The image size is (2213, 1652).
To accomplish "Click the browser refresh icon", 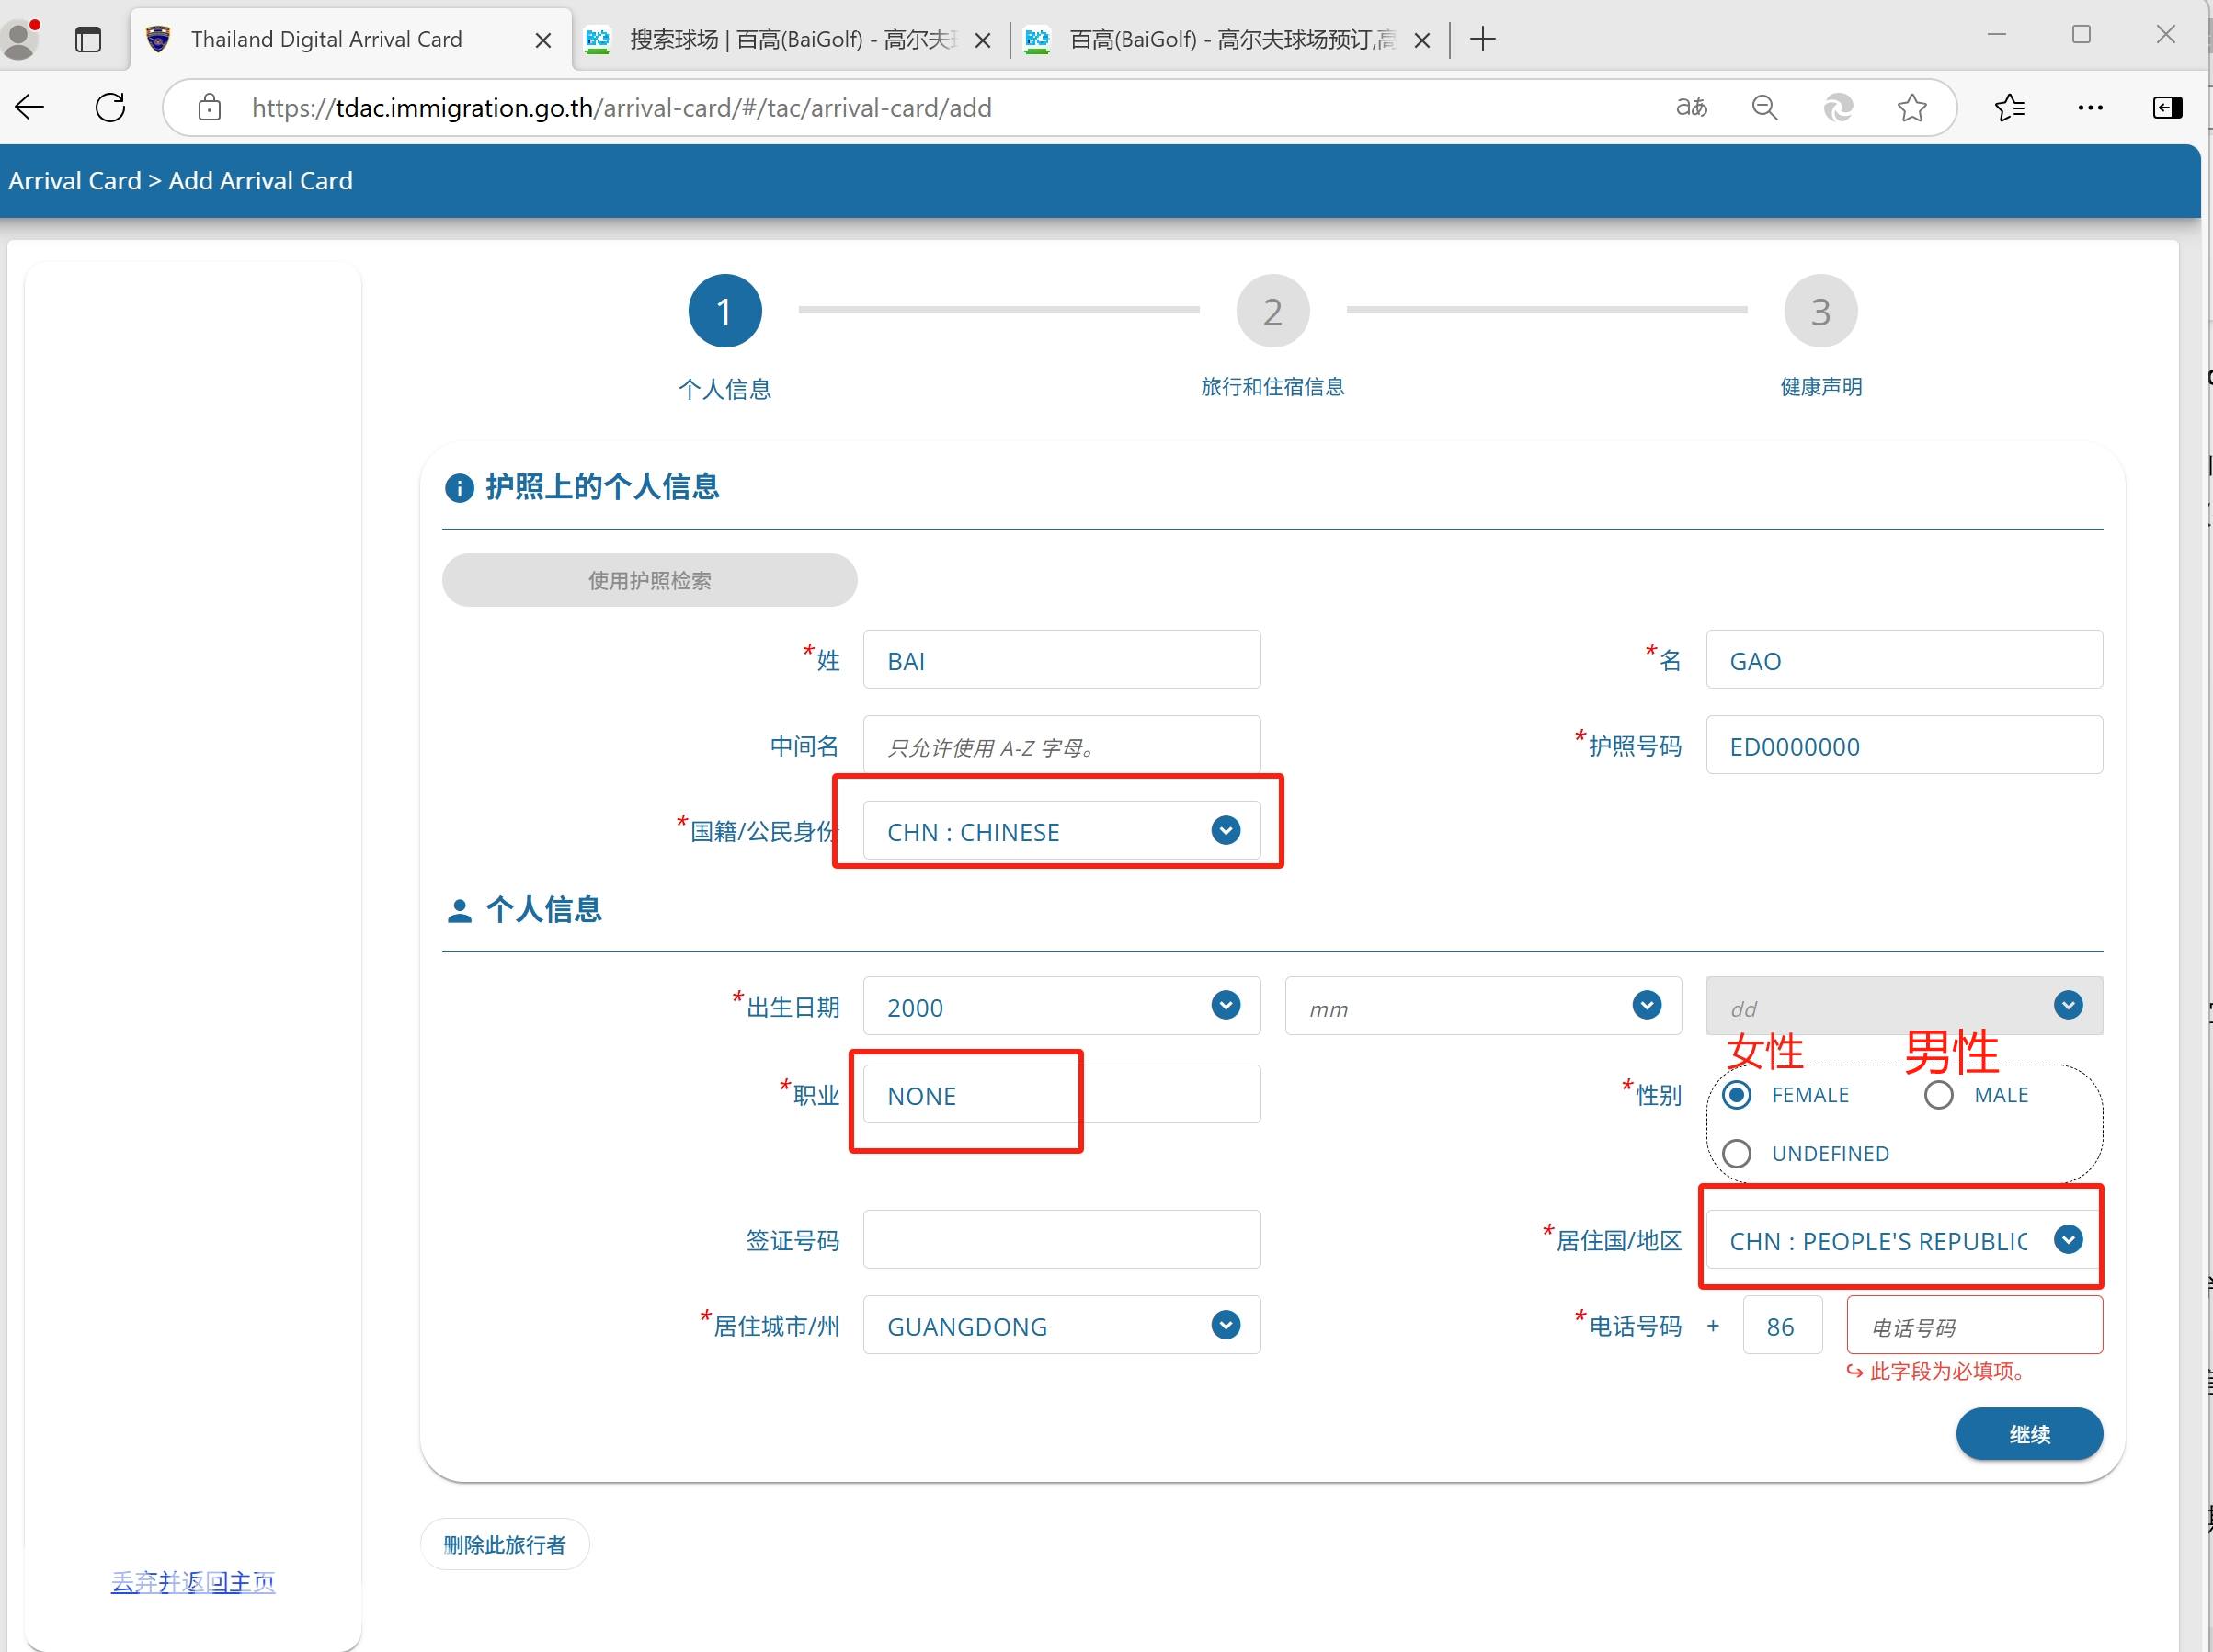I will pyautogui.click(x=110, y=107).
